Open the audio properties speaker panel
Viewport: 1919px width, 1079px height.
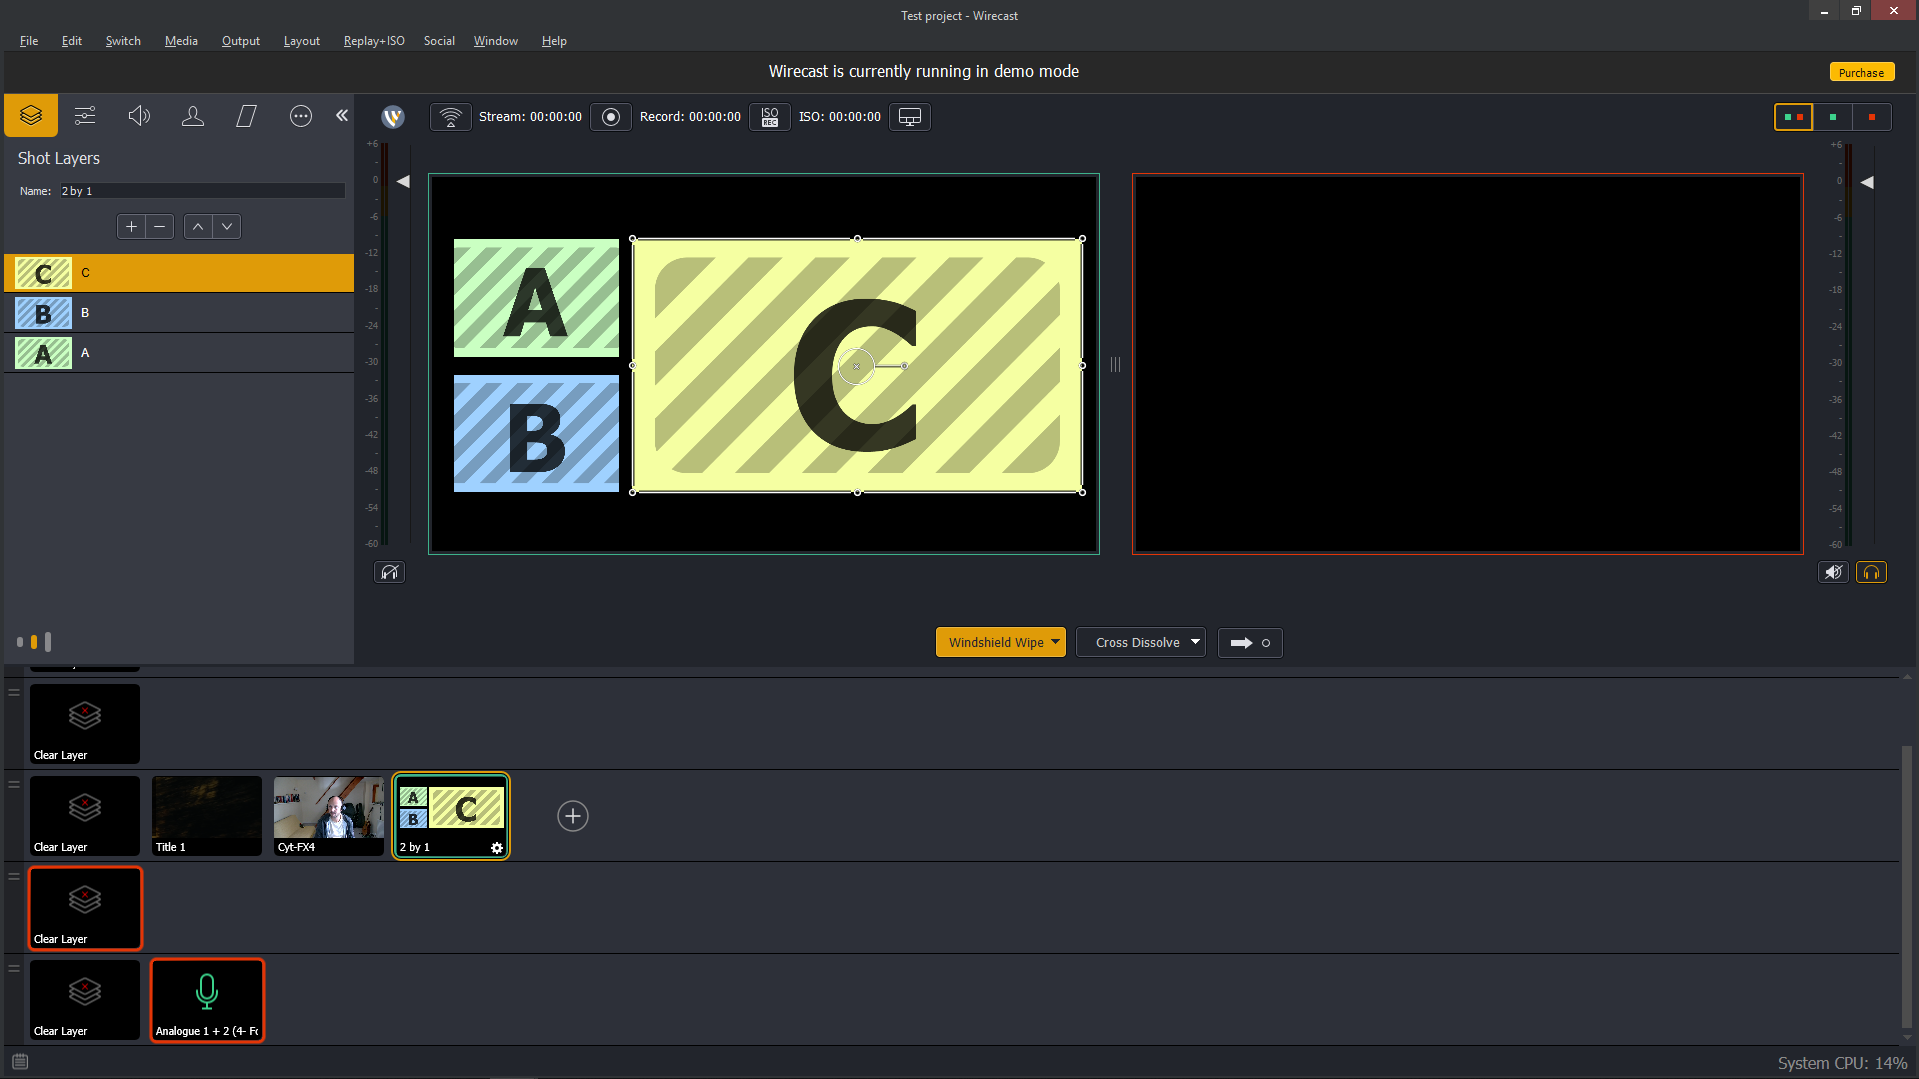click(x=139, y=116)
